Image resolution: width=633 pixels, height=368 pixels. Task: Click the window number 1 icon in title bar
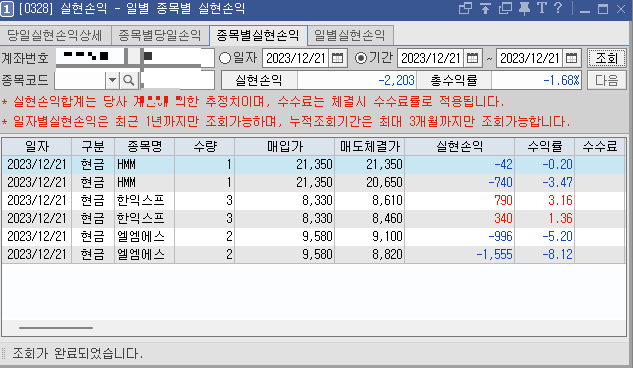[7, 9]
